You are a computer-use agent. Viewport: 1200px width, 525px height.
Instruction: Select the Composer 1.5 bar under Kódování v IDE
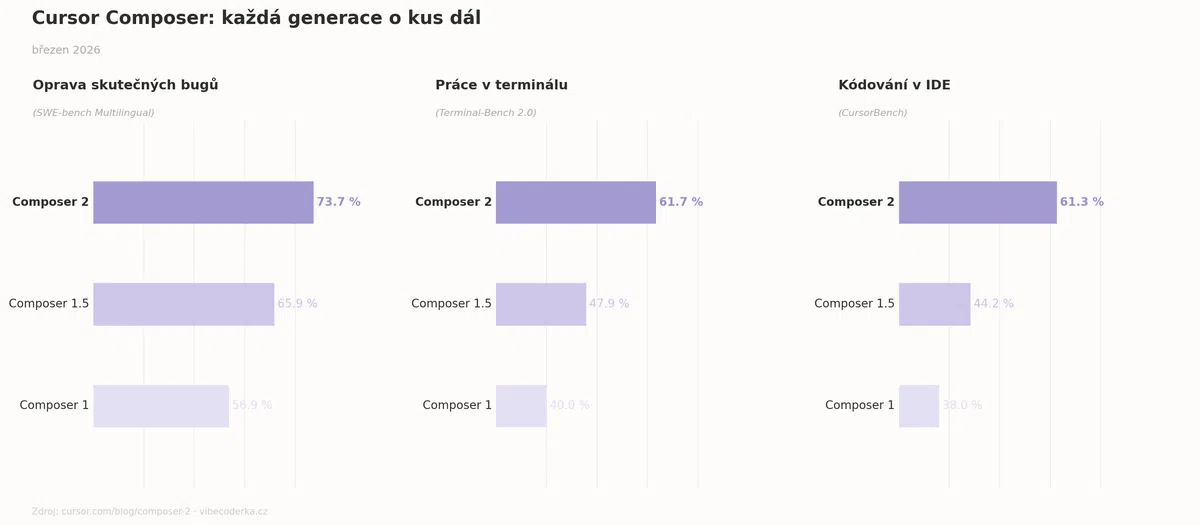[934, 304]
